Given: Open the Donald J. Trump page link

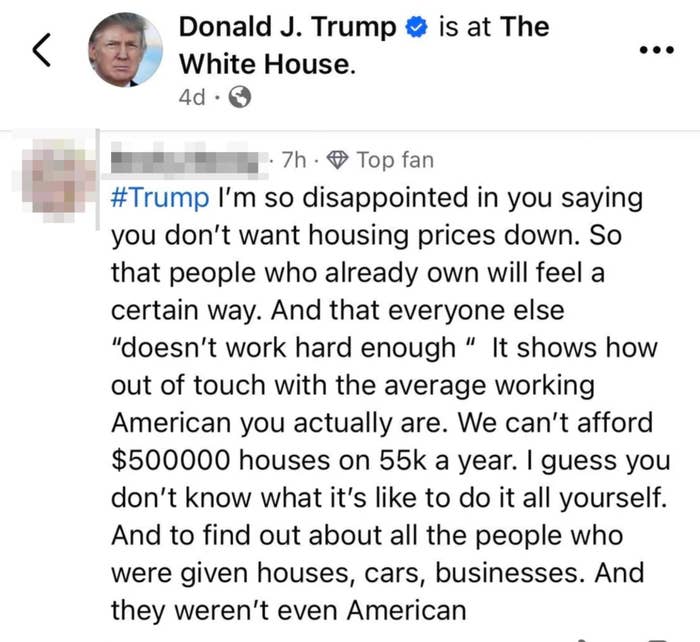Looking at the screenshot, I should point(287,28).
